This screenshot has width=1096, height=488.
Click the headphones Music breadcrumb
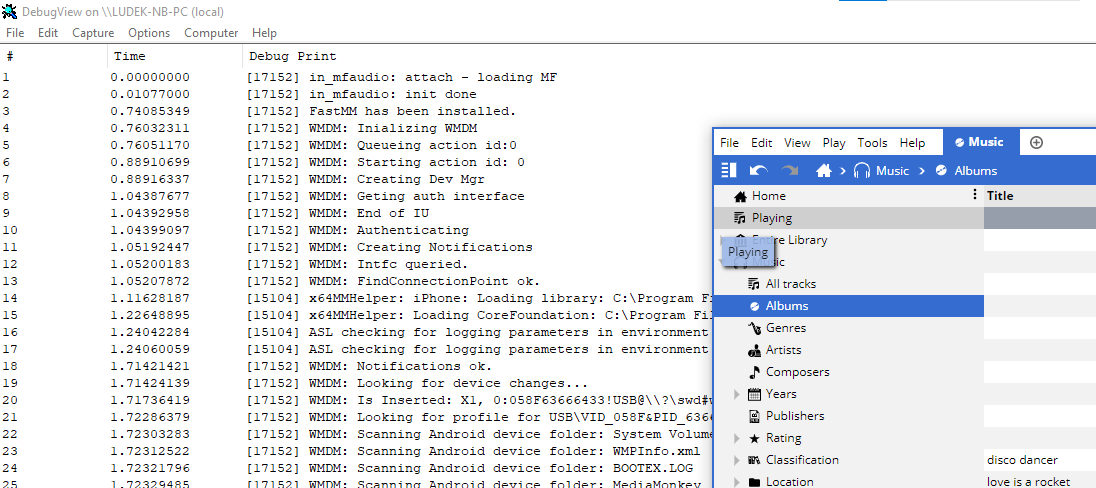pyautogui.click(x=881, y=171)
